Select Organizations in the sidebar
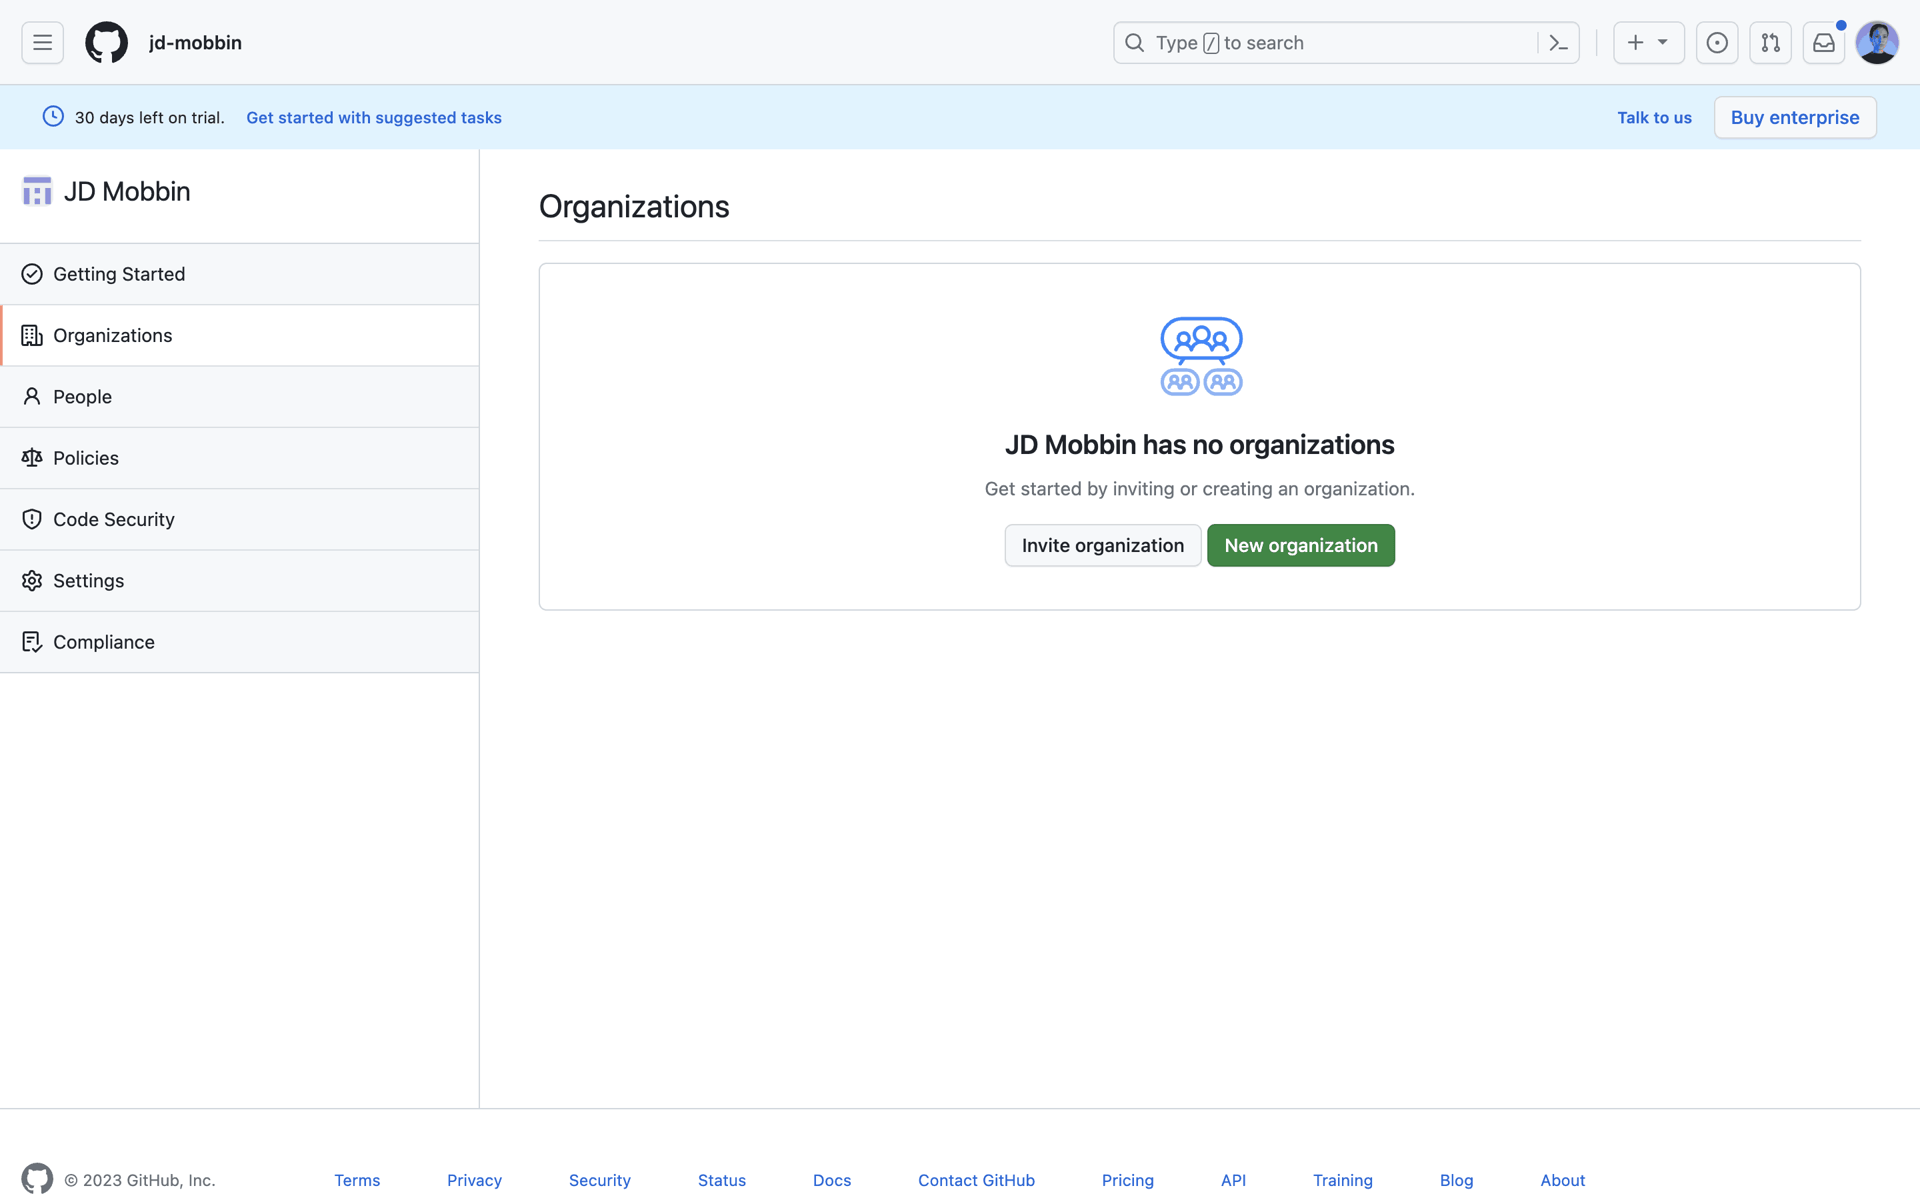The width and height of the screenshot is (1920, 1200). click(239, 335)
